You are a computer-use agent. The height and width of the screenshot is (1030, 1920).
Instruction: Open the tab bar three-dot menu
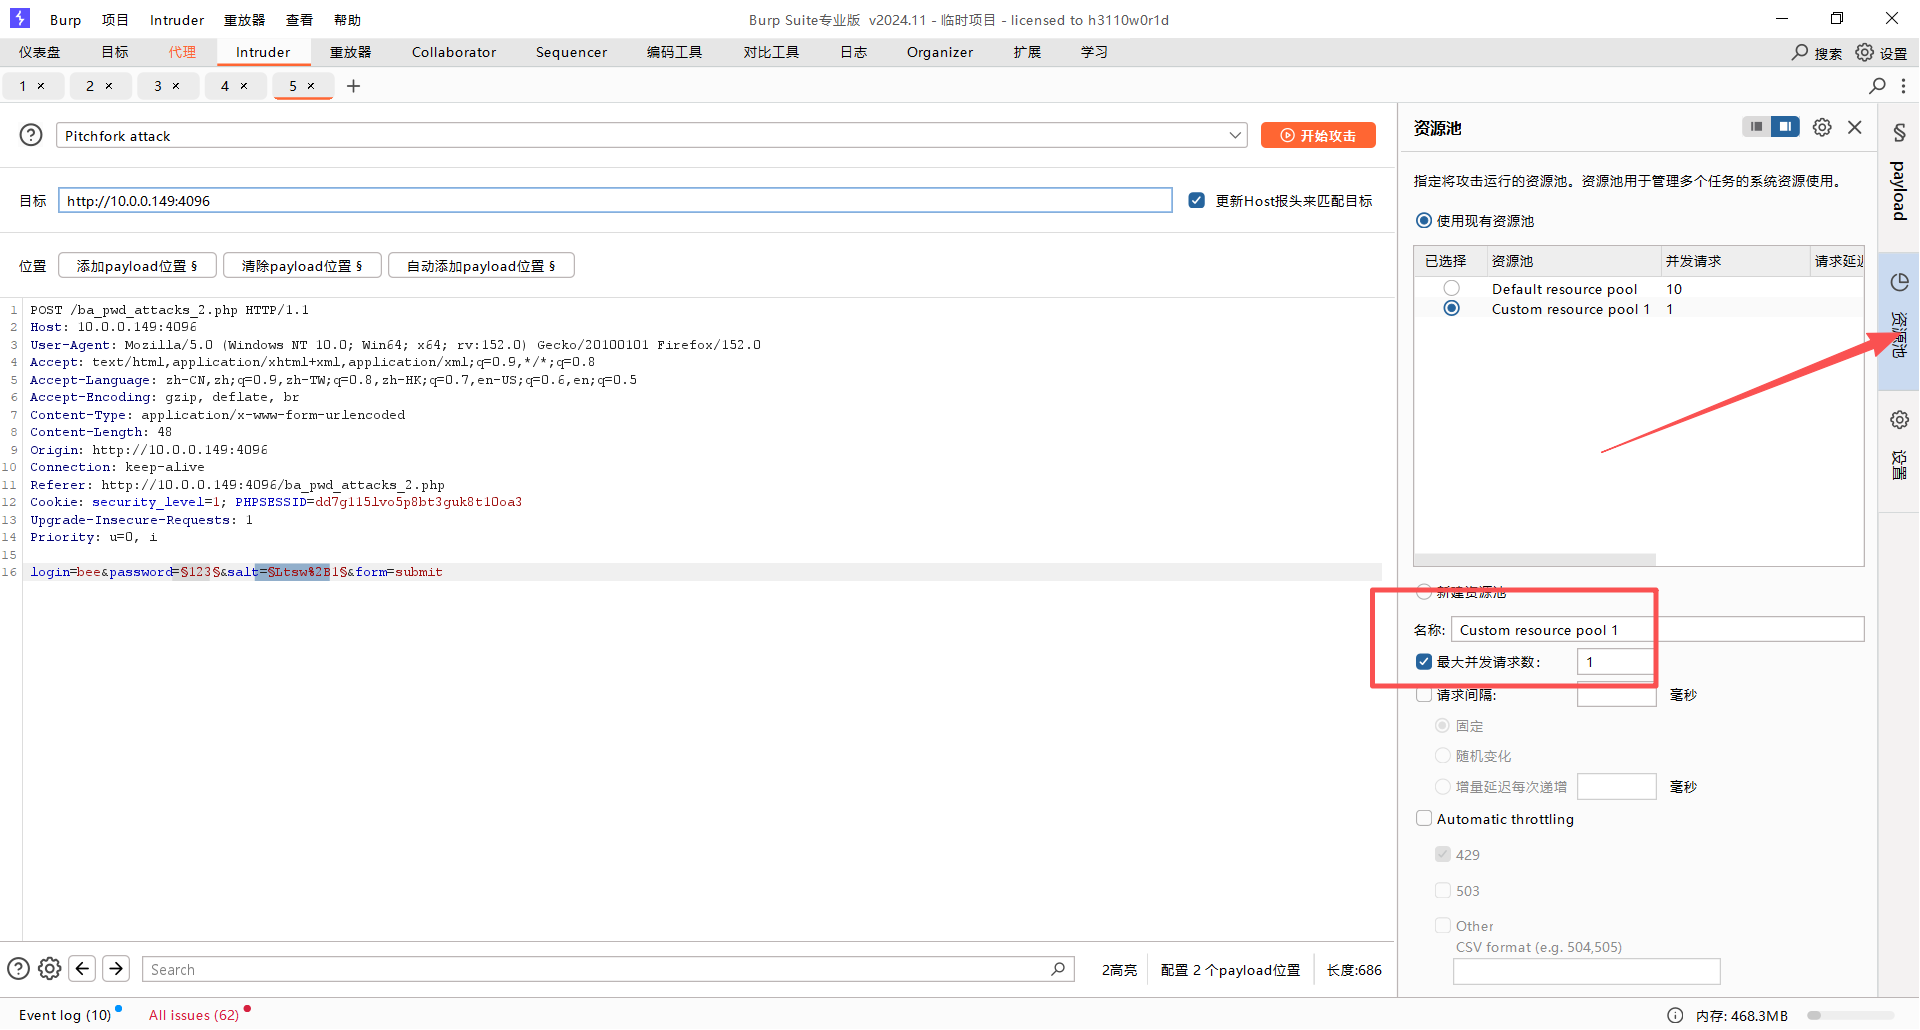pyautogui.click(x=1903, y=86)
